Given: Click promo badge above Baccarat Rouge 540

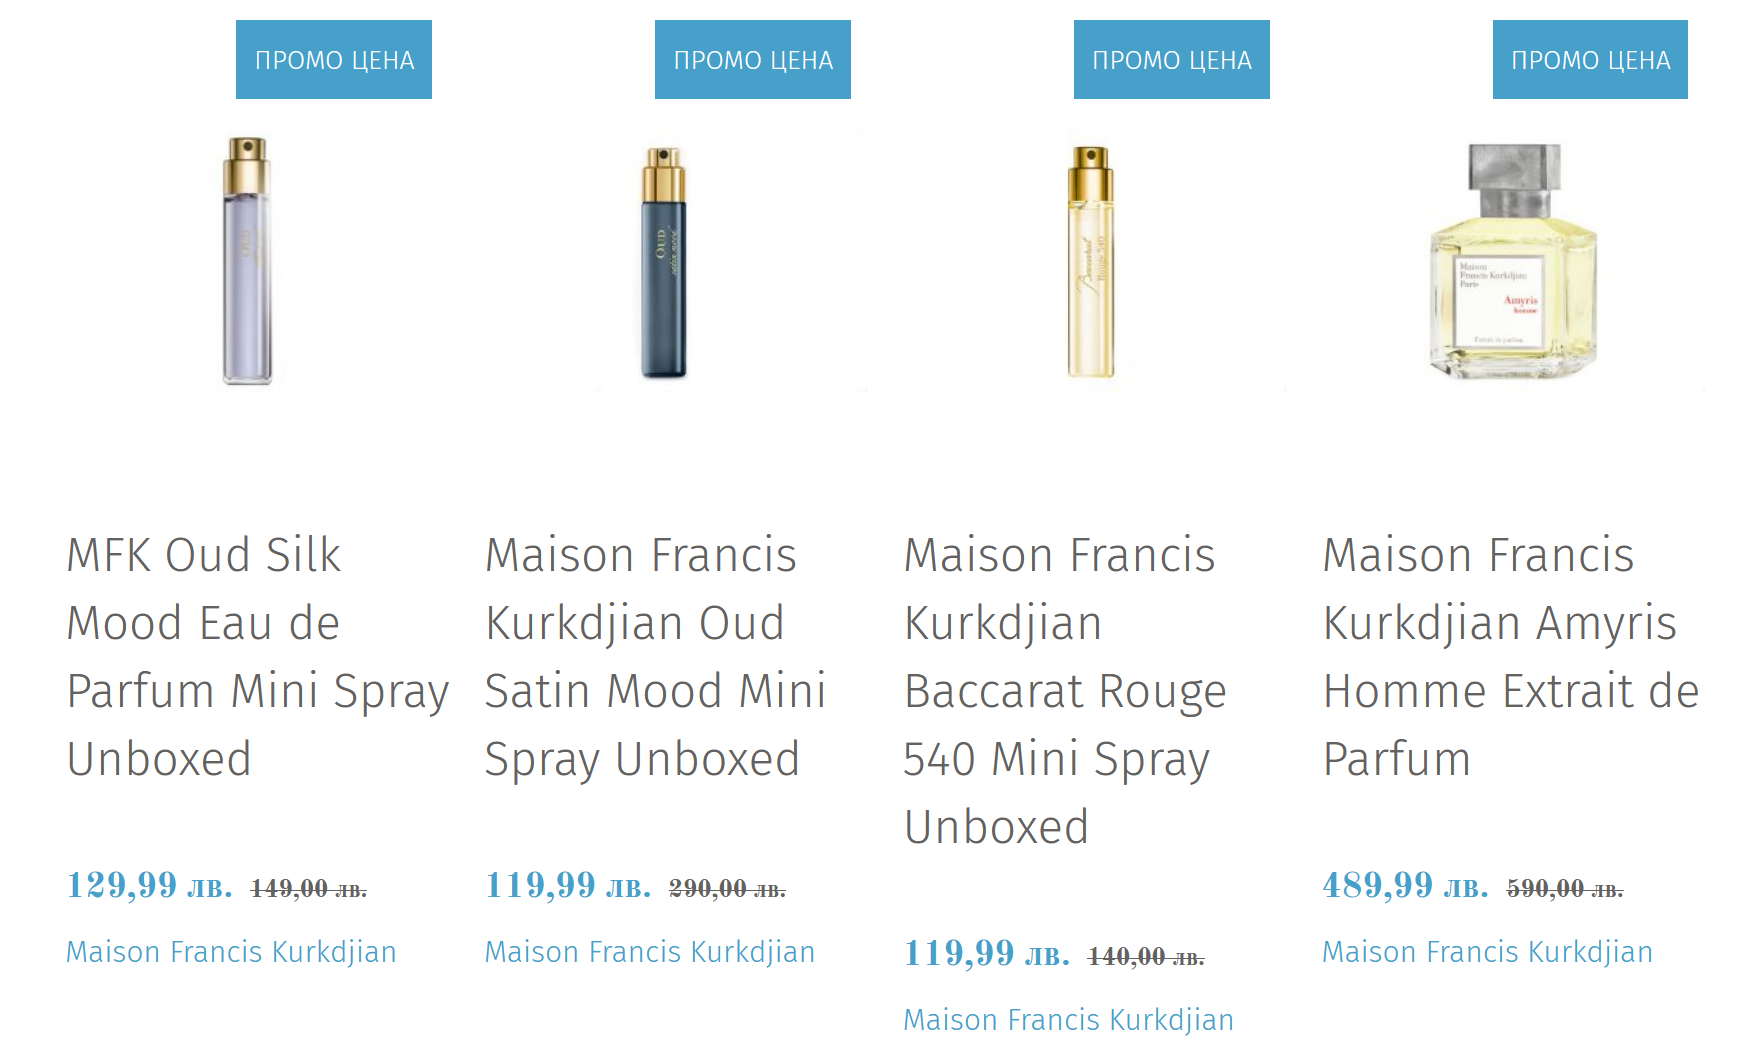Looking at the screenshot, I should coord(1172,60).
